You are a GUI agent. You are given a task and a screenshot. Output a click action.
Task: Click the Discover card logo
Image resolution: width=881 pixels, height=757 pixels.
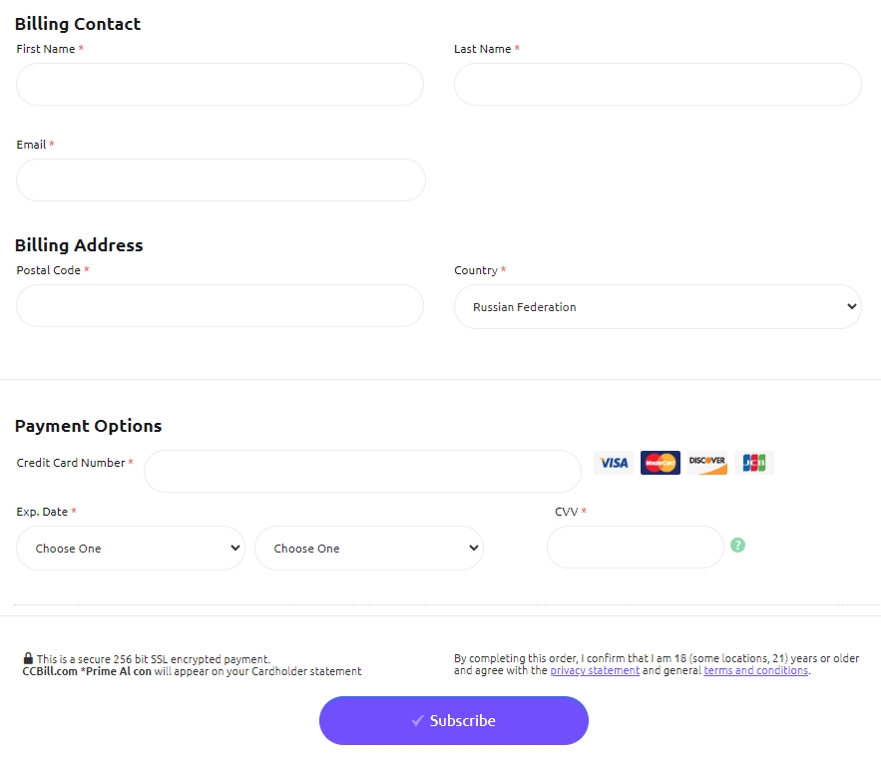coord(707,463)
